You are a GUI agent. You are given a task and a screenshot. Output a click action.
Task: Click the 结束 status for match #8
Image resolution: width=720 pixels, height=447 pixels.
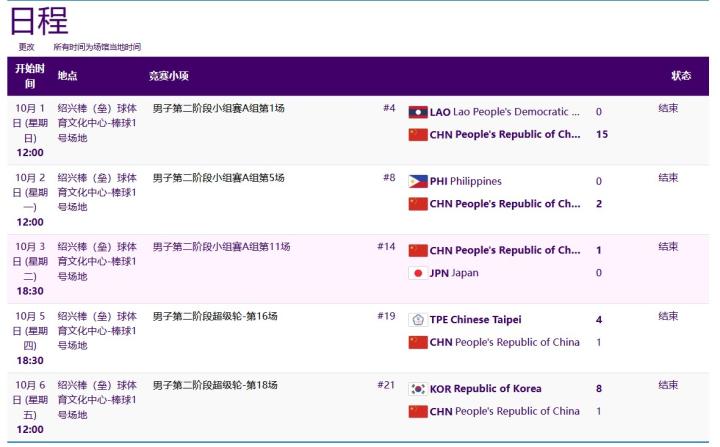tap(668, 177)
